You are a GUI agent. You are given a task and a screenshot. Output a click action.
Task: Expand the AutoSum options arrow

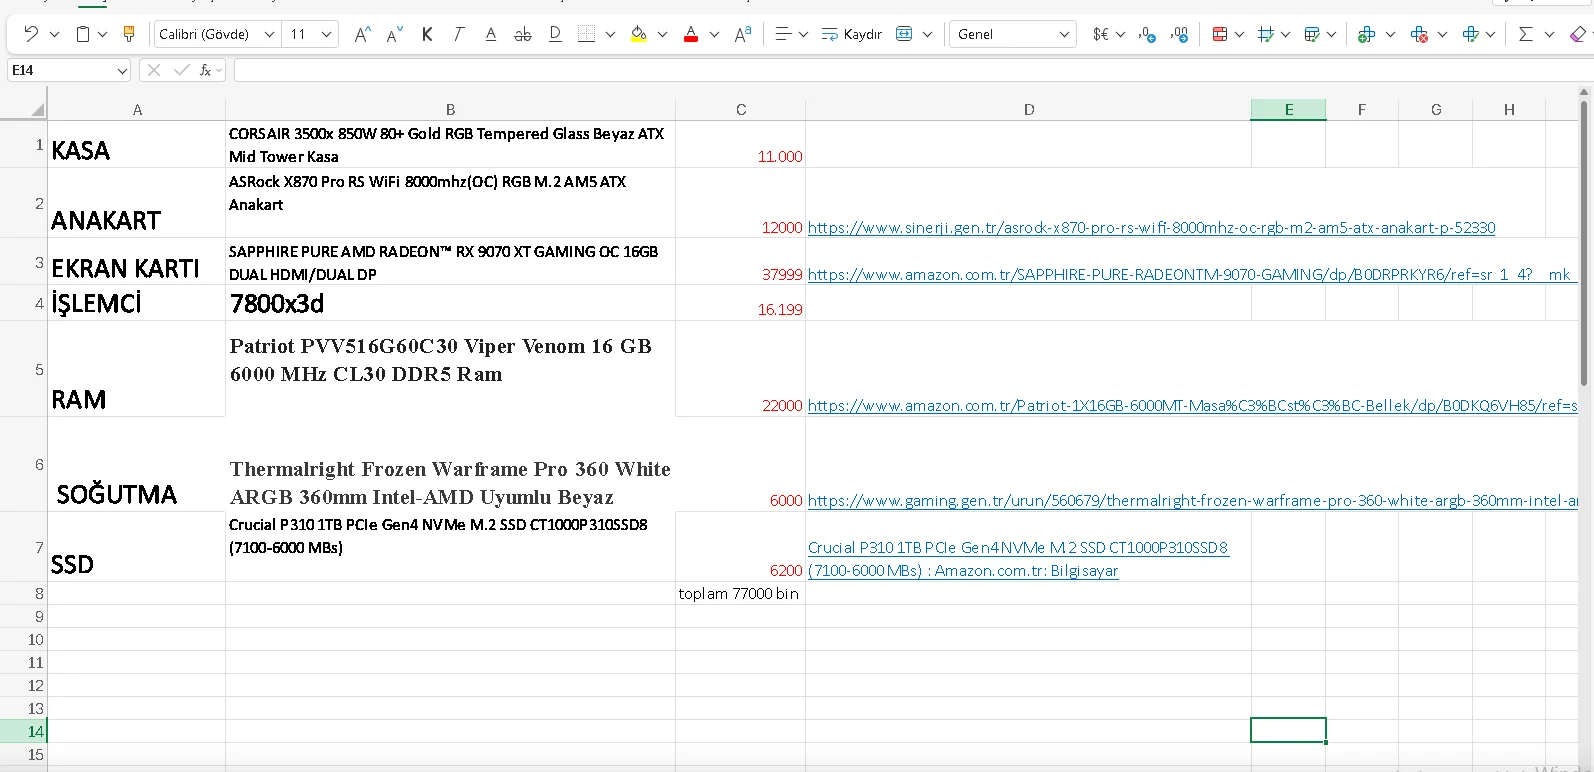1549,34
